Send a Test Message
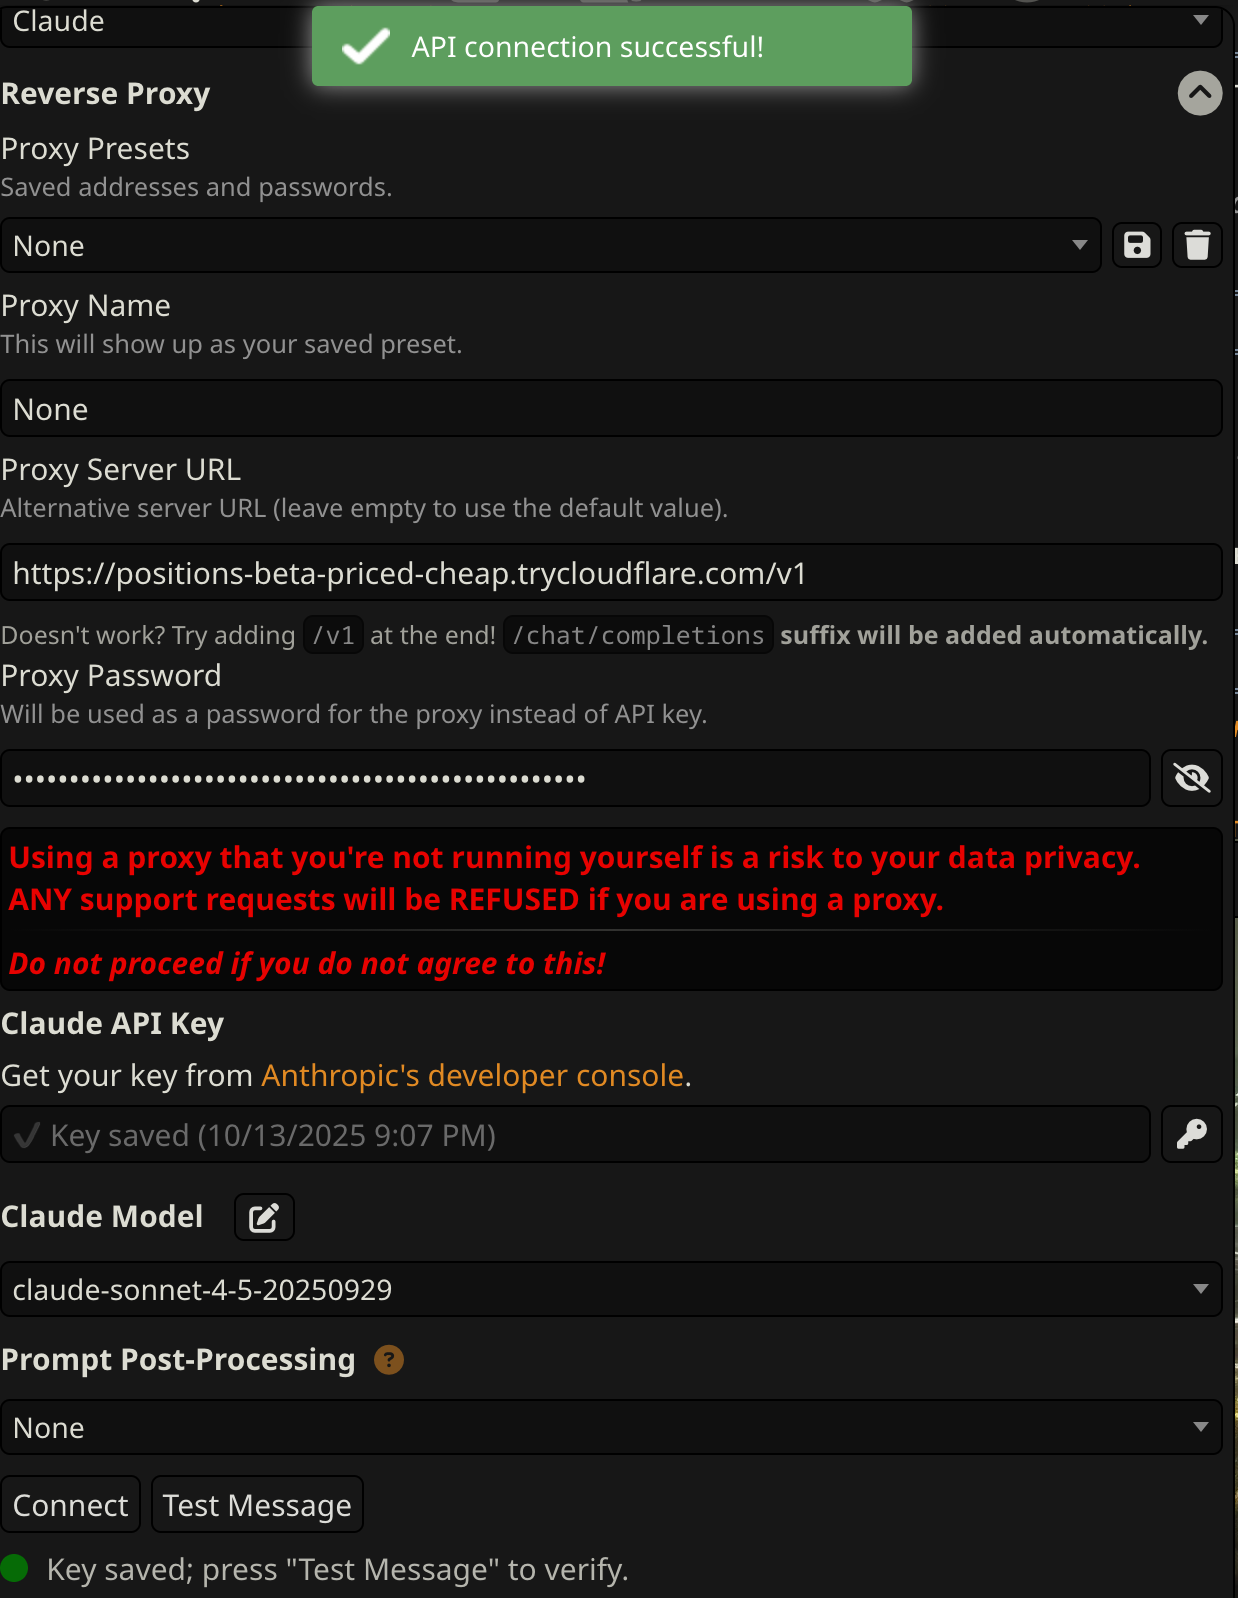Image resolution: width=1238 pixels, height=1598 pixels. tap(257, 1505)
